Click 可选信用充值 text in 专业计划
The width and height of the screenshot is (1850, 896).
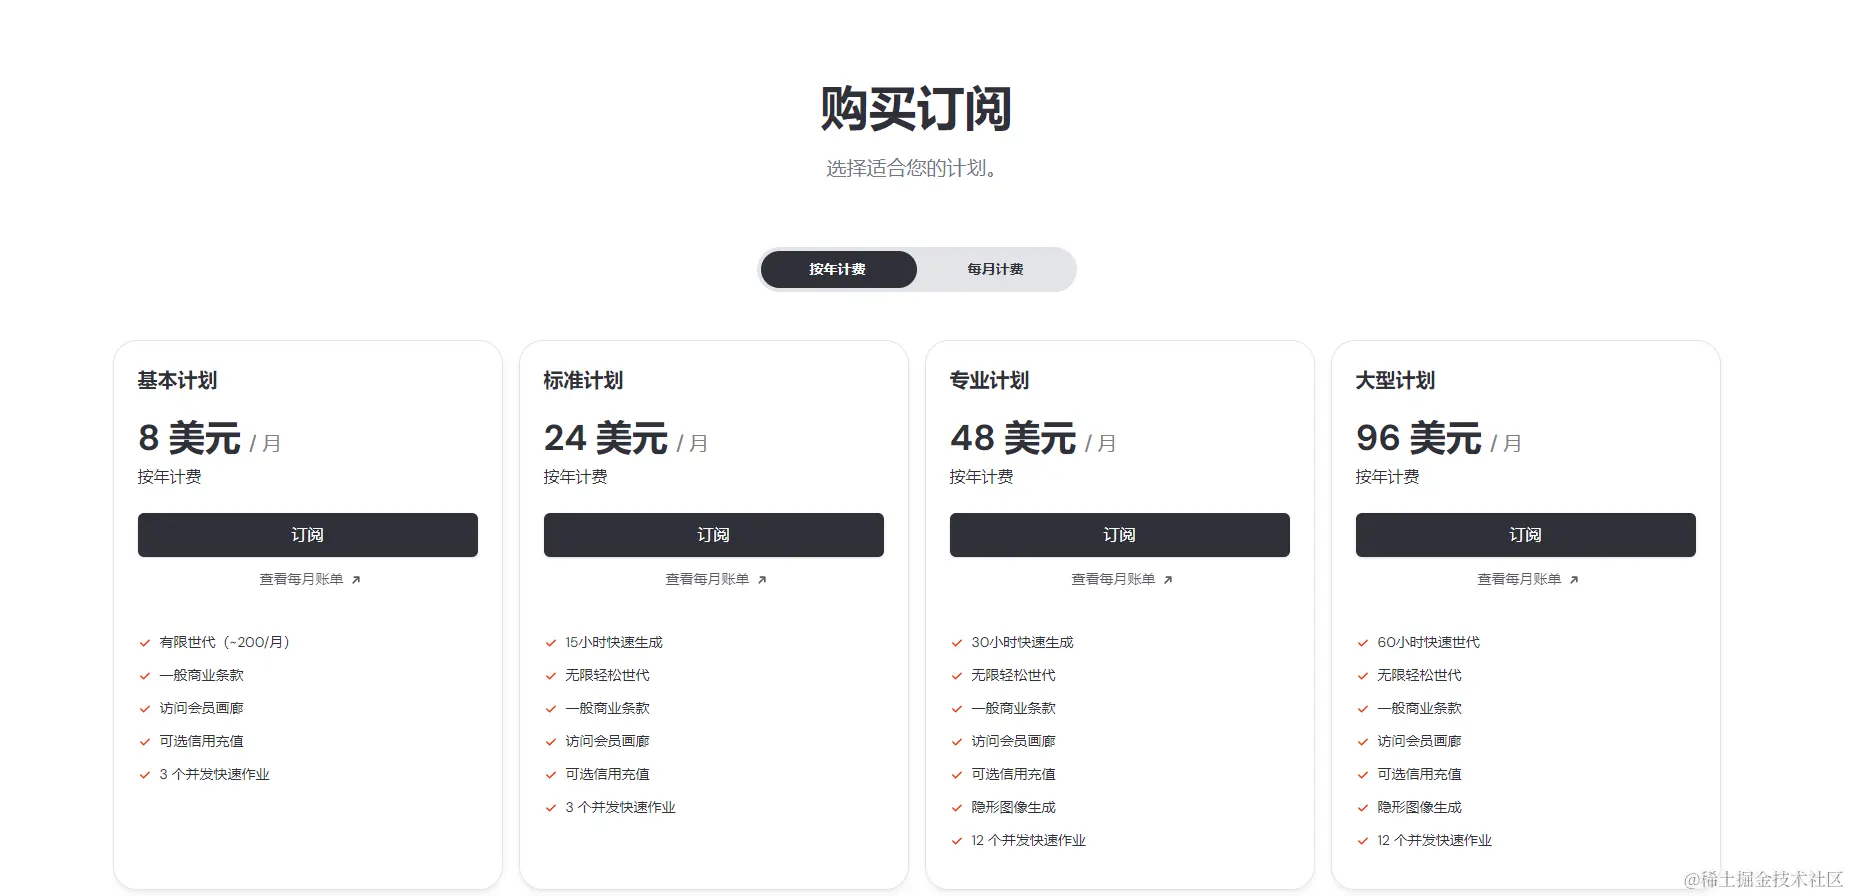click(x=1013, y=774)
